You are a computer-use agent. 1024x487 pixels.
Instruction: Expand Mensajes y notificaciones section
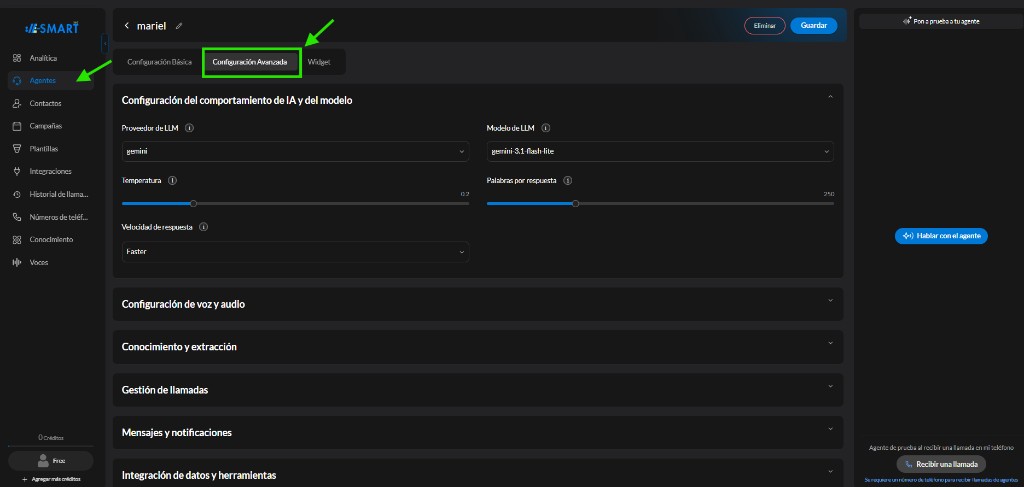(x=830, y=430)
